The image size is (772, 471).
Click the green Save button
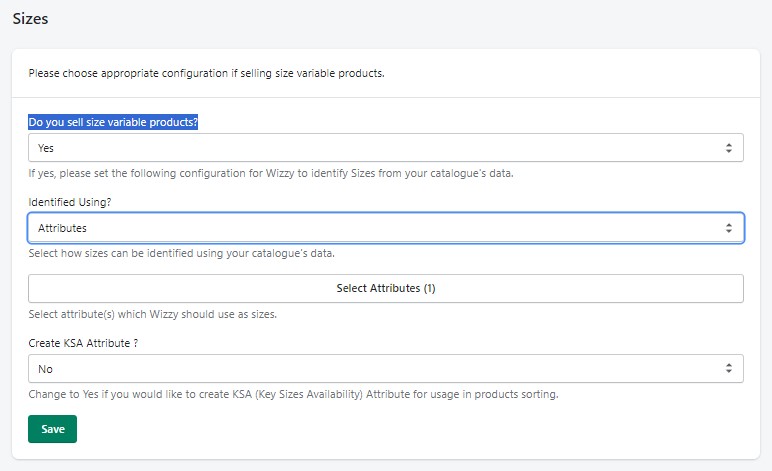[x=52, y=429]
